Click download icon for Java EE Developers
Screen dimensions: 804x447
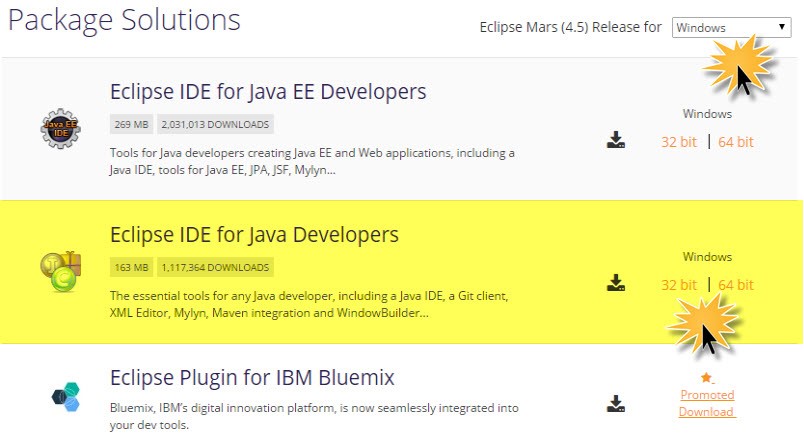click(616, 140)
